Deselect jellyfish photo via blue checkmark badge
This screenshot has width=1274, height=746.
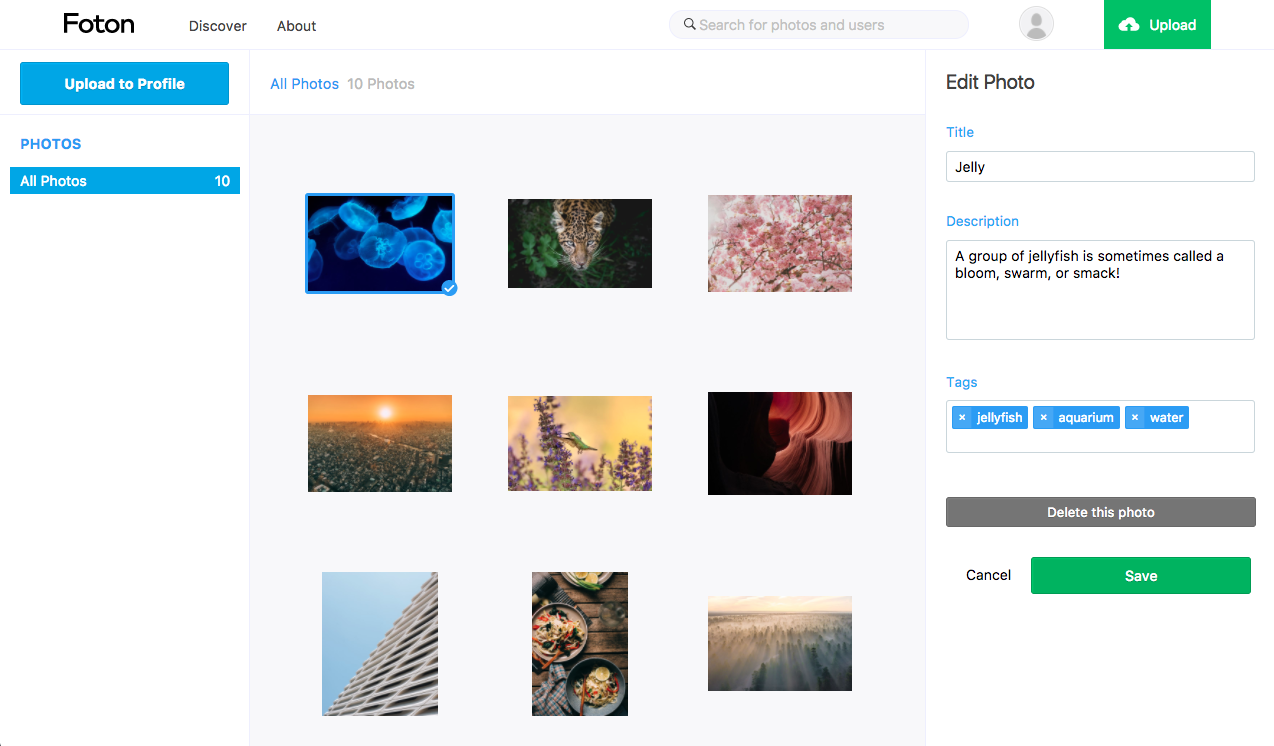pyautogui.click(x=449, y=288)
